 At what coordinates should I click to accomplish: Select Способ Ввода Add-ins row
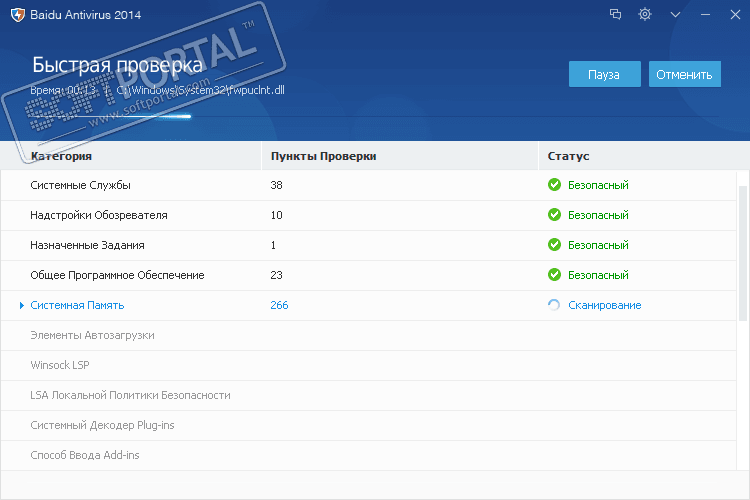[368, 456]
